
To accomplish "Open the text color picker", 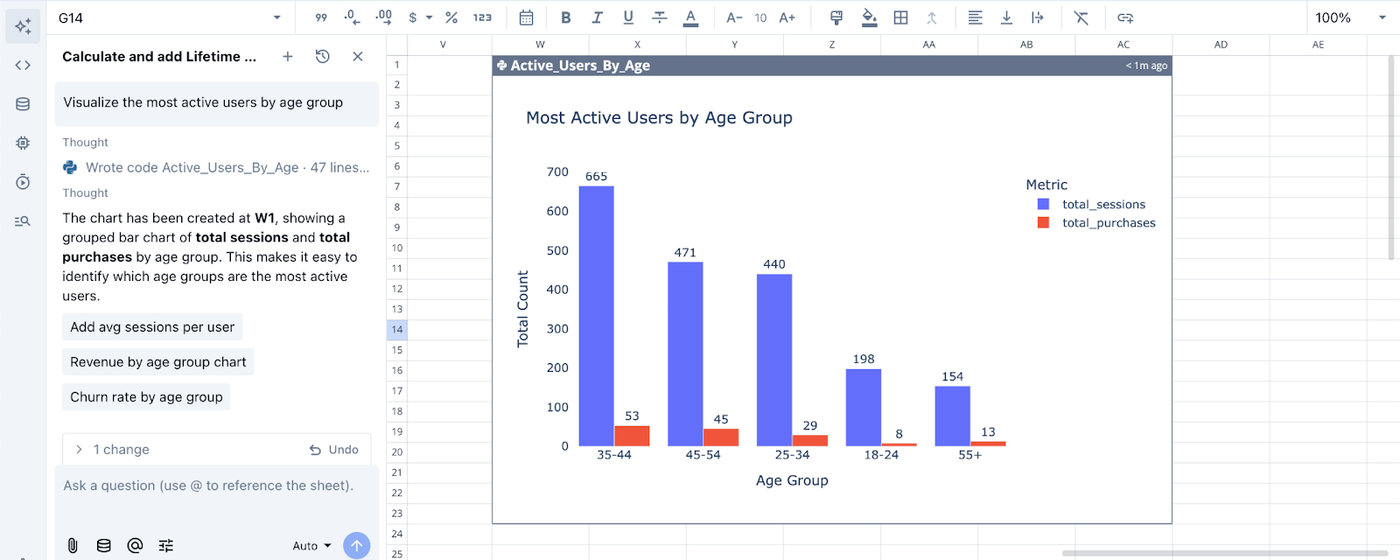I will coord(690,18).
